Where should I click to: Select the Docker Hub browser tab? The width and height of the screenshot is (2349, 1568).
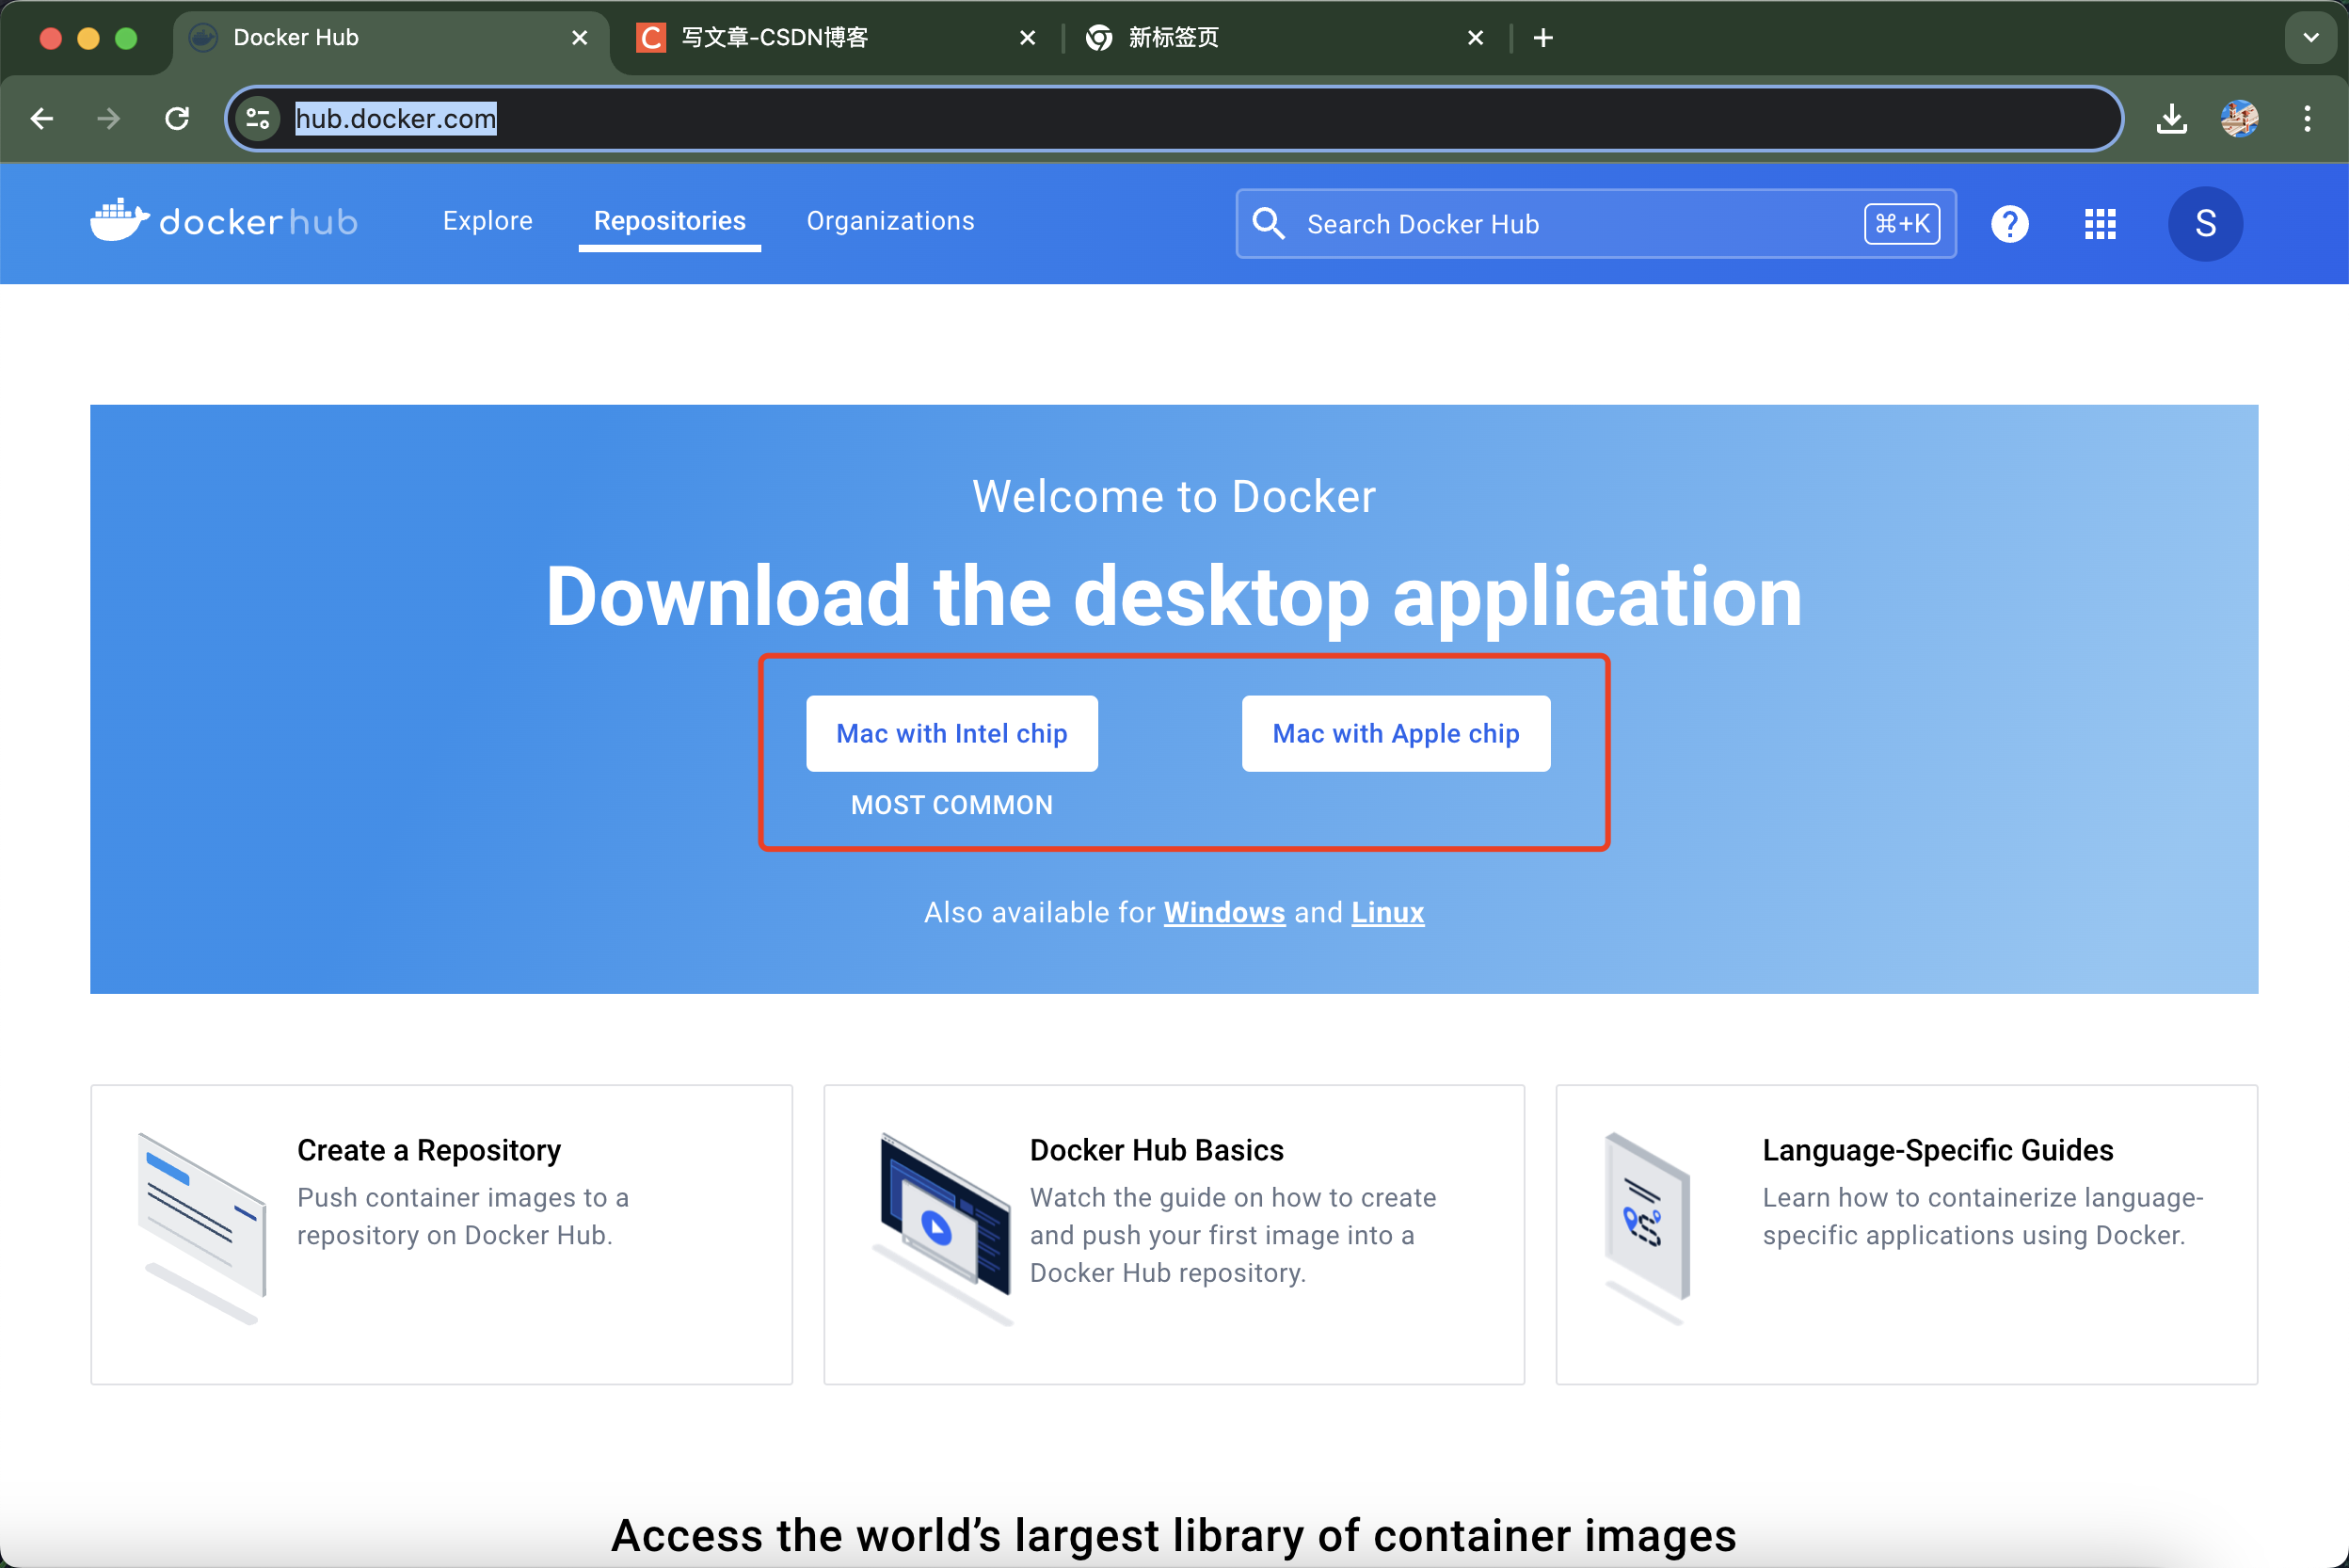[x=390, y=38]
